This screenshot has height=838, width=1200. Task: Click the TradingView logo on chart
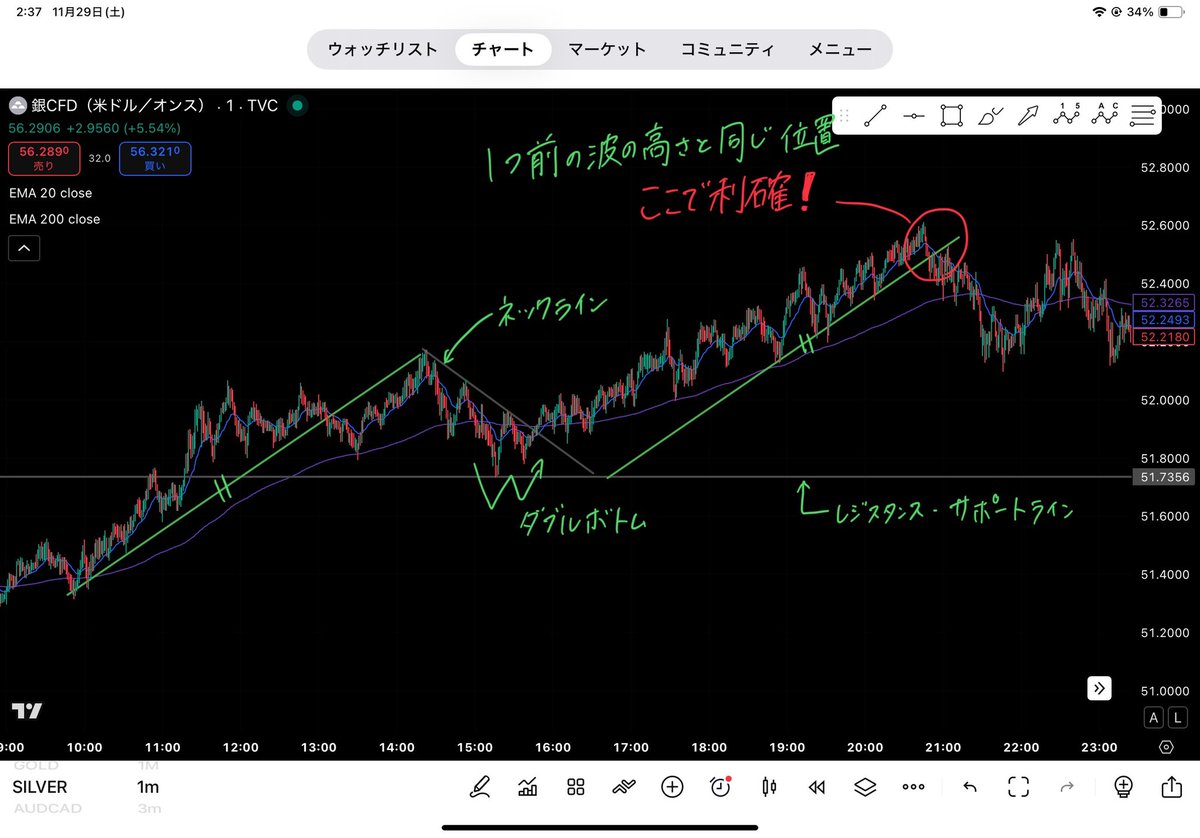(27, 711)
